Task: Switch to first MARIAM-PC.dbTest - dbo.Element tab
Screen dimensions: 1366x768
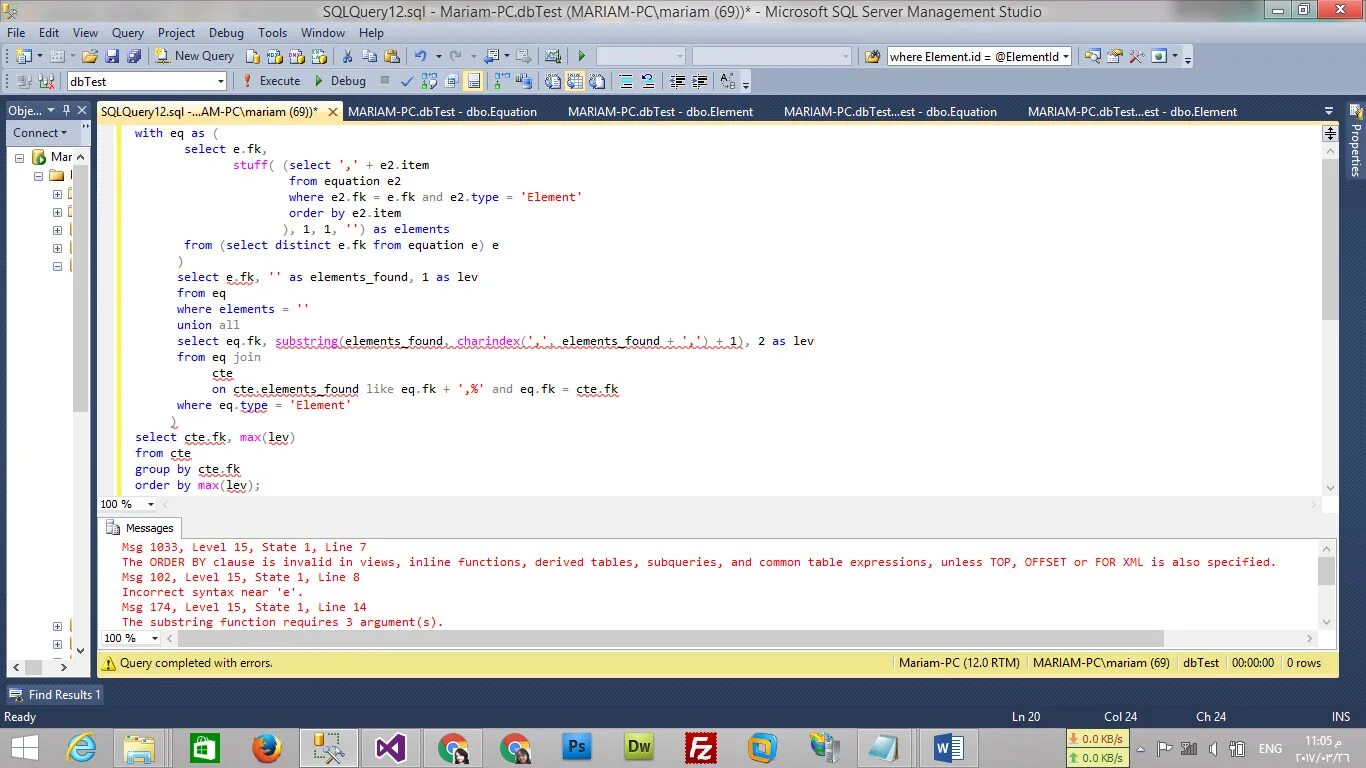Action: point(660,112)
